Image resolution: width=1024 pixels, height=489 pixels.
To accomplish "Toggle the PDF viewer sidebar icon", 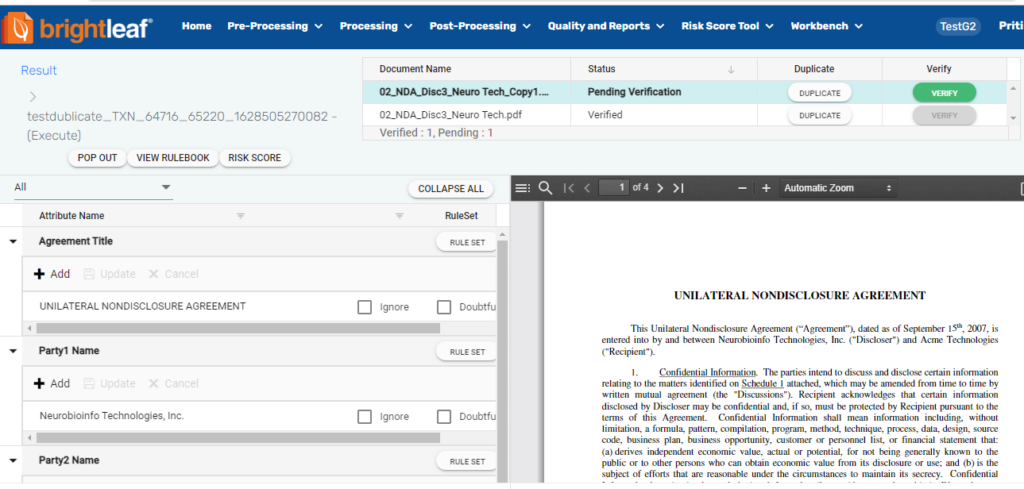I will [x=522, y=188].
